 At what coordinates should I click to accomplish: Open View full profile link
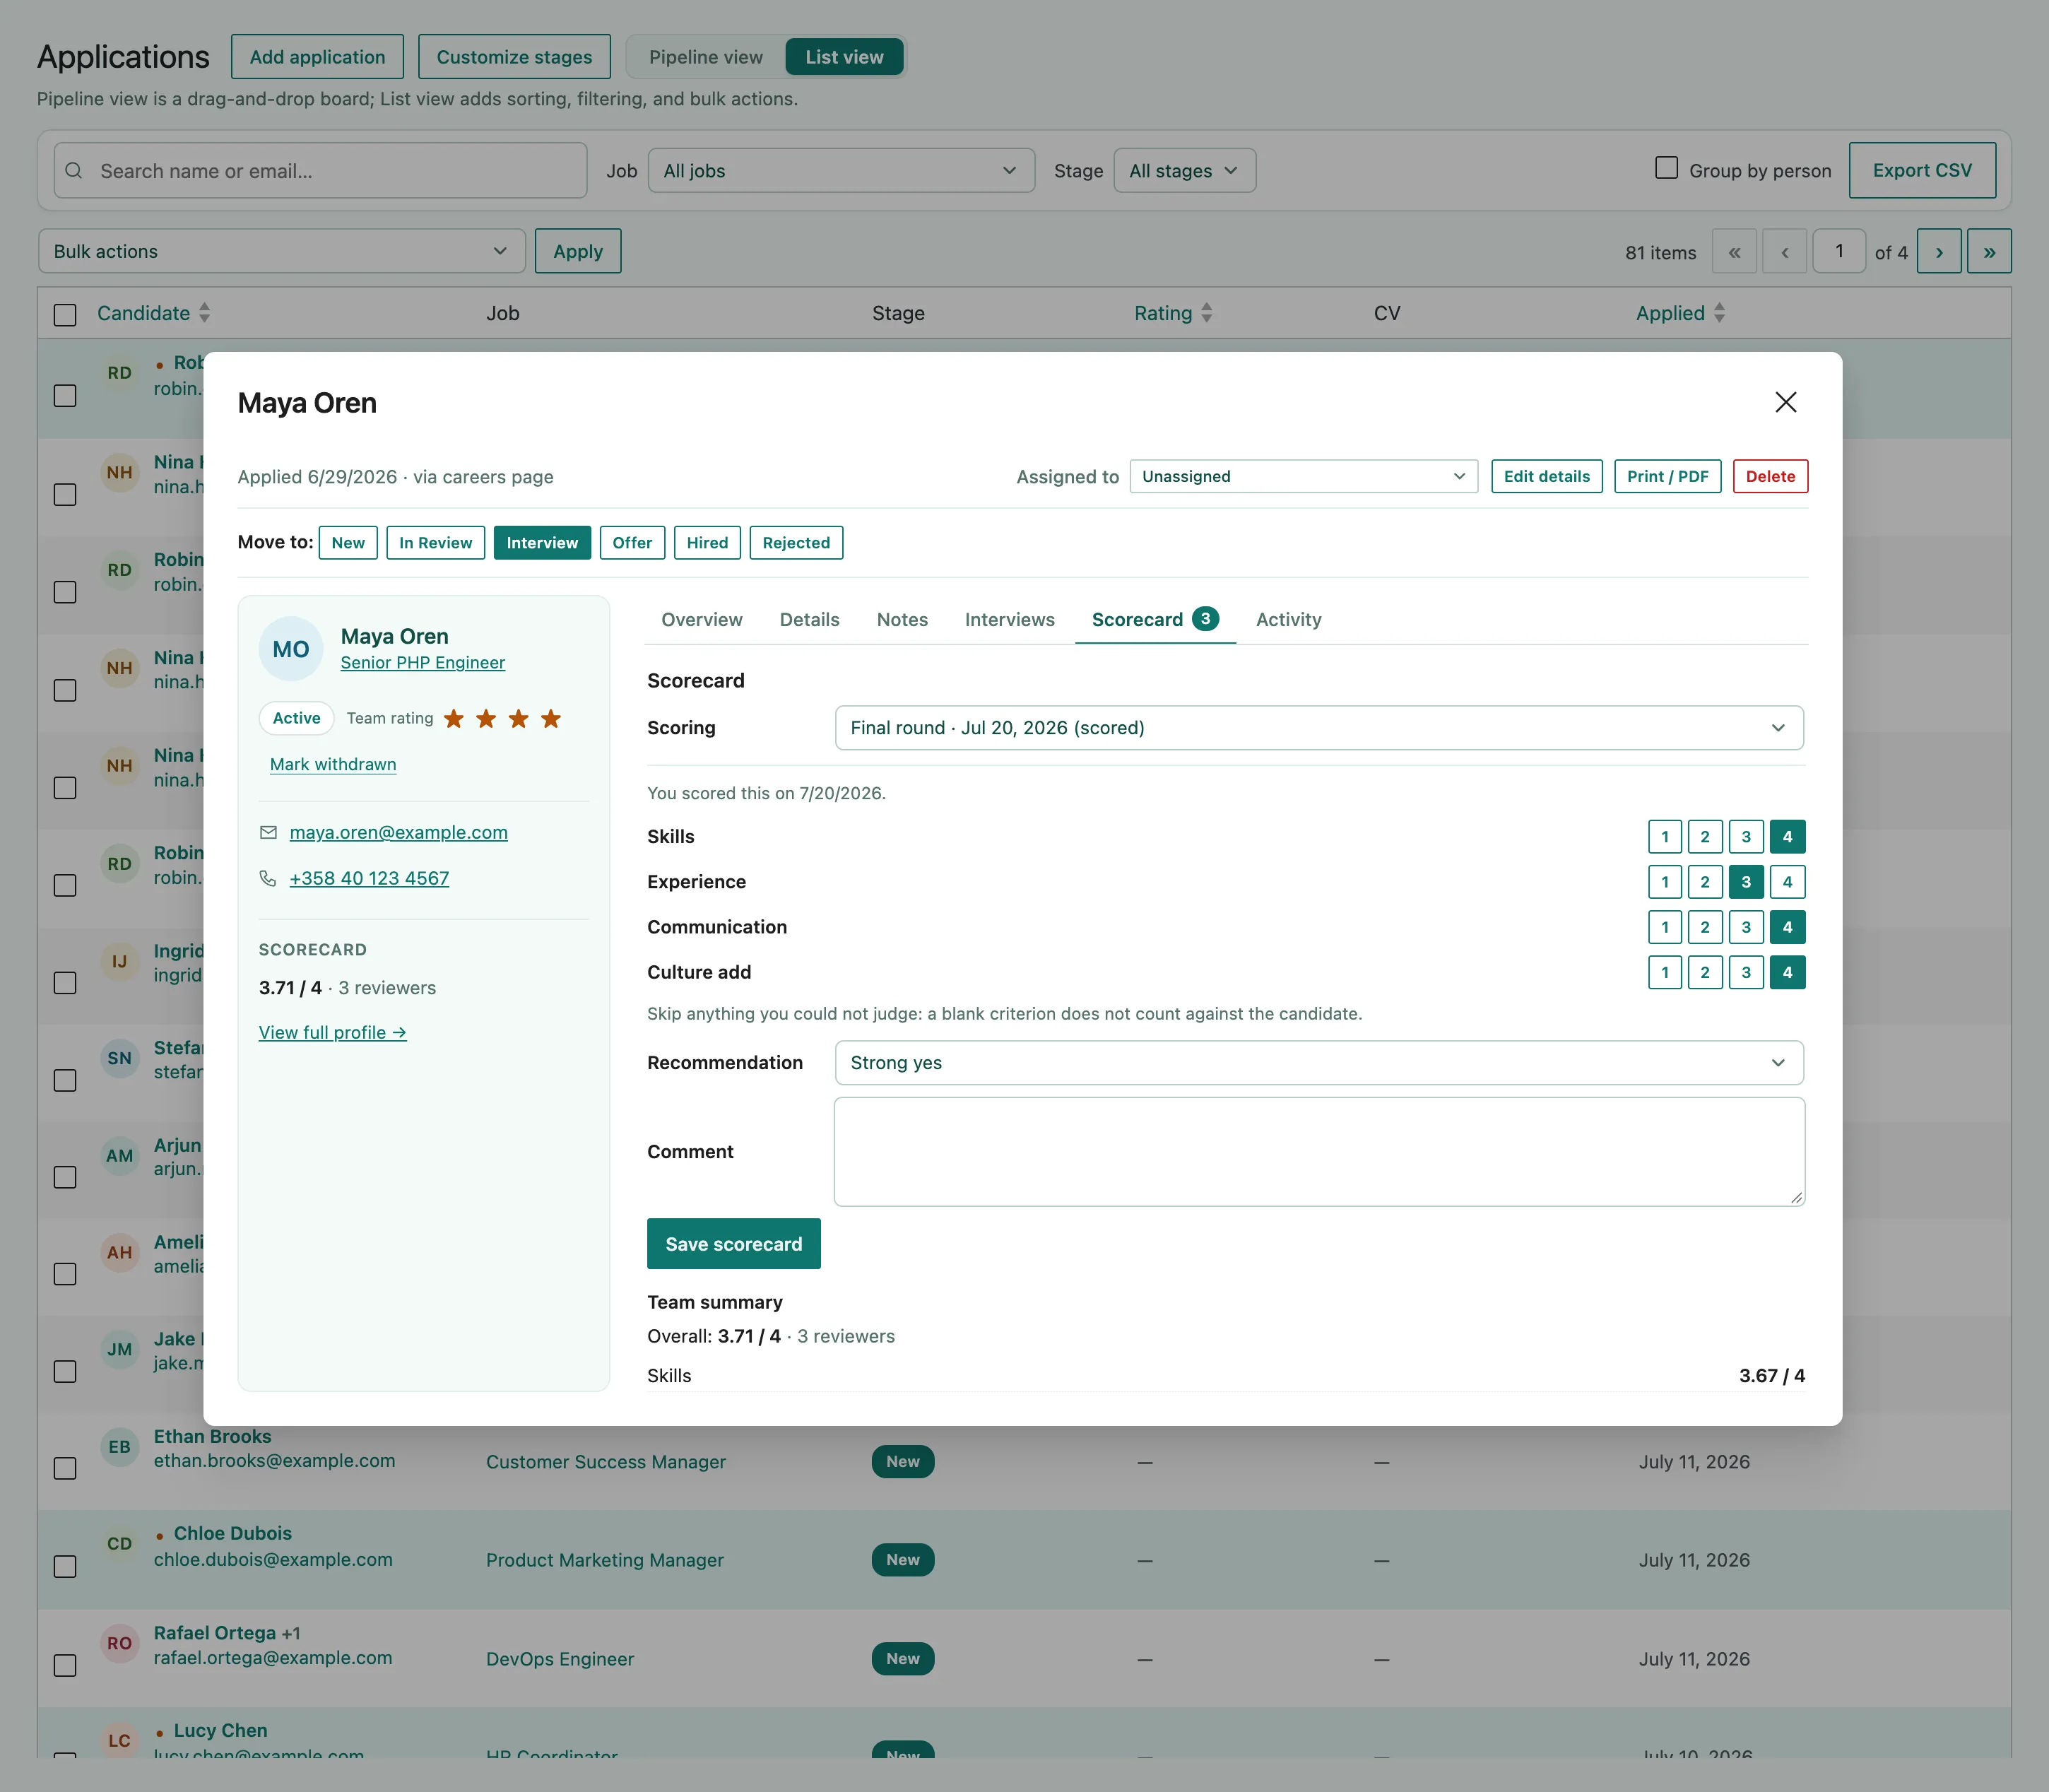[x=332, y=1032]
